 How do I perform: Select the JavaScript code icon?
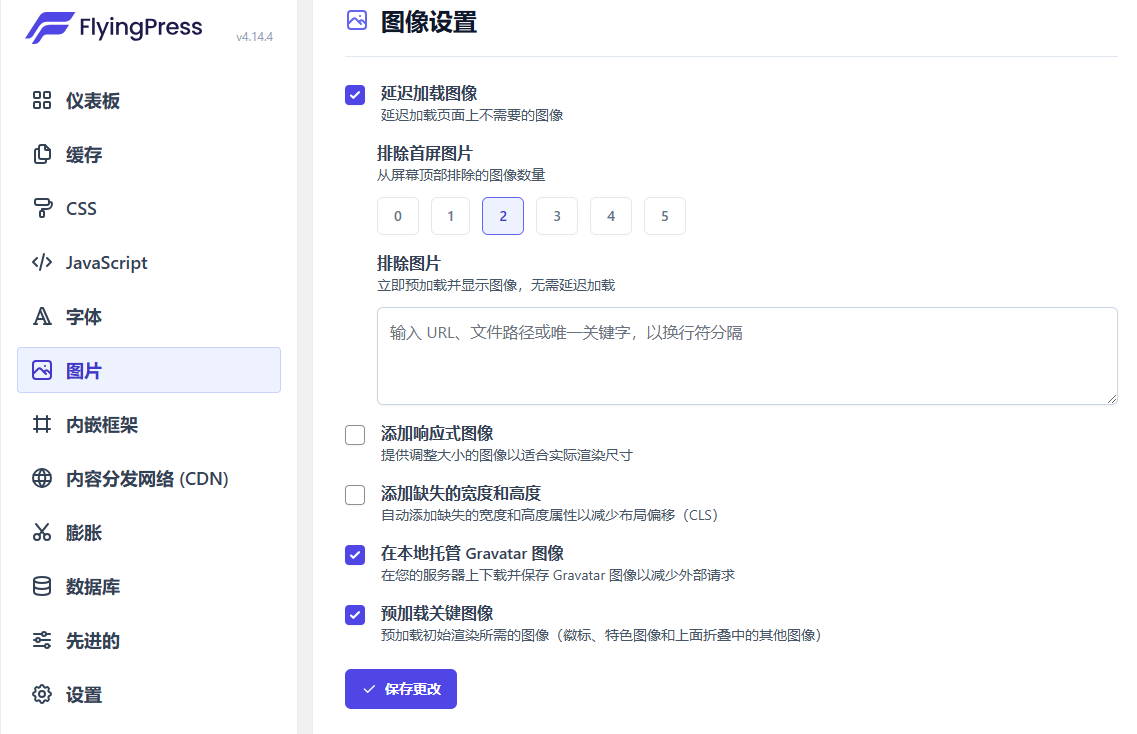(40, 262)
